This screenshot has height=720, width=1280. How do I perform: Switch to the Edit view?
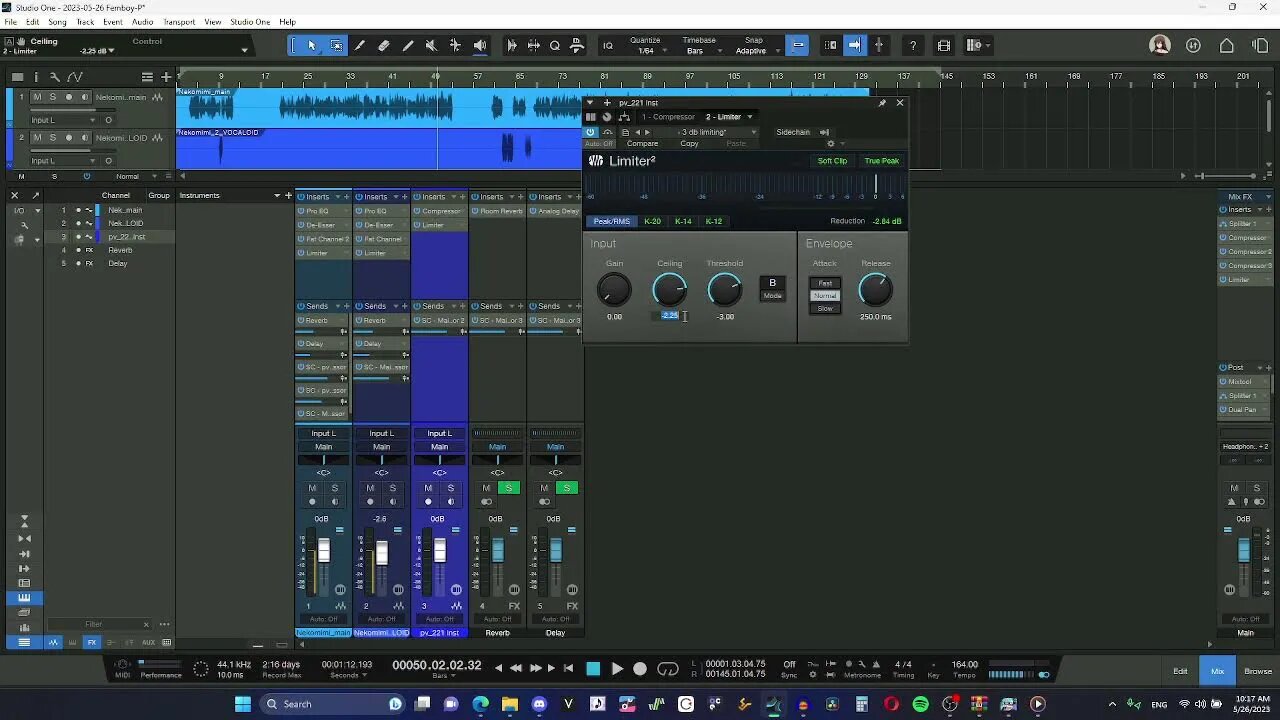click(x=1180, y=671)
